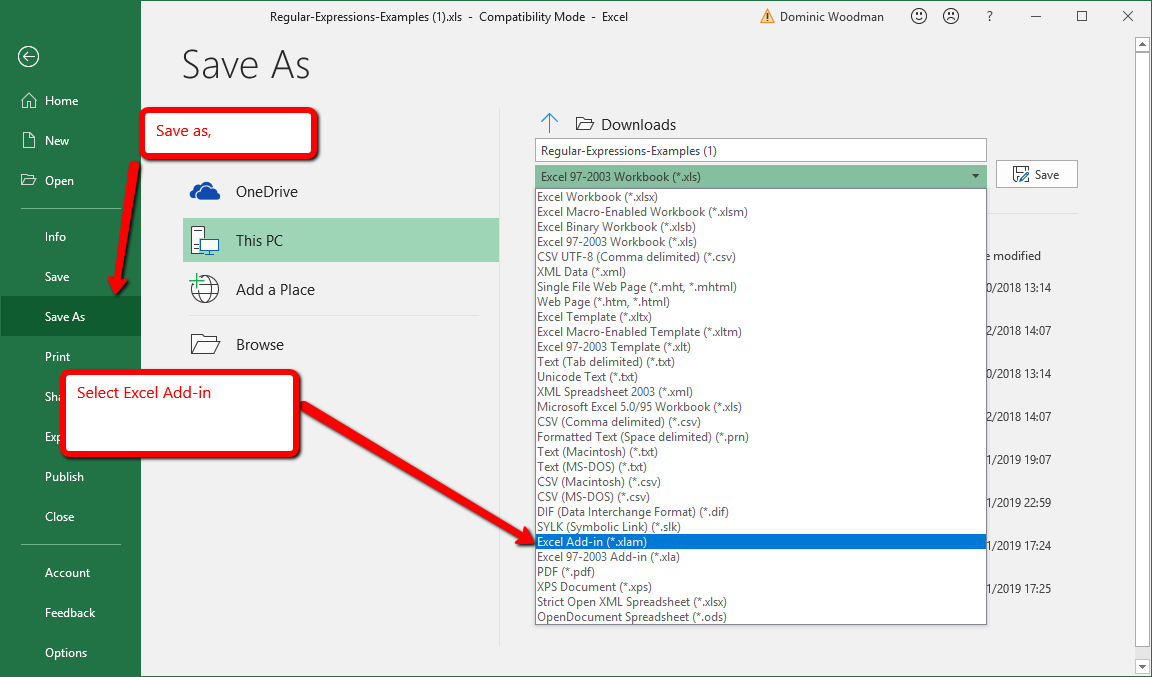
Task: Click the smiley face feedback icon
Action: click(919, 17)
